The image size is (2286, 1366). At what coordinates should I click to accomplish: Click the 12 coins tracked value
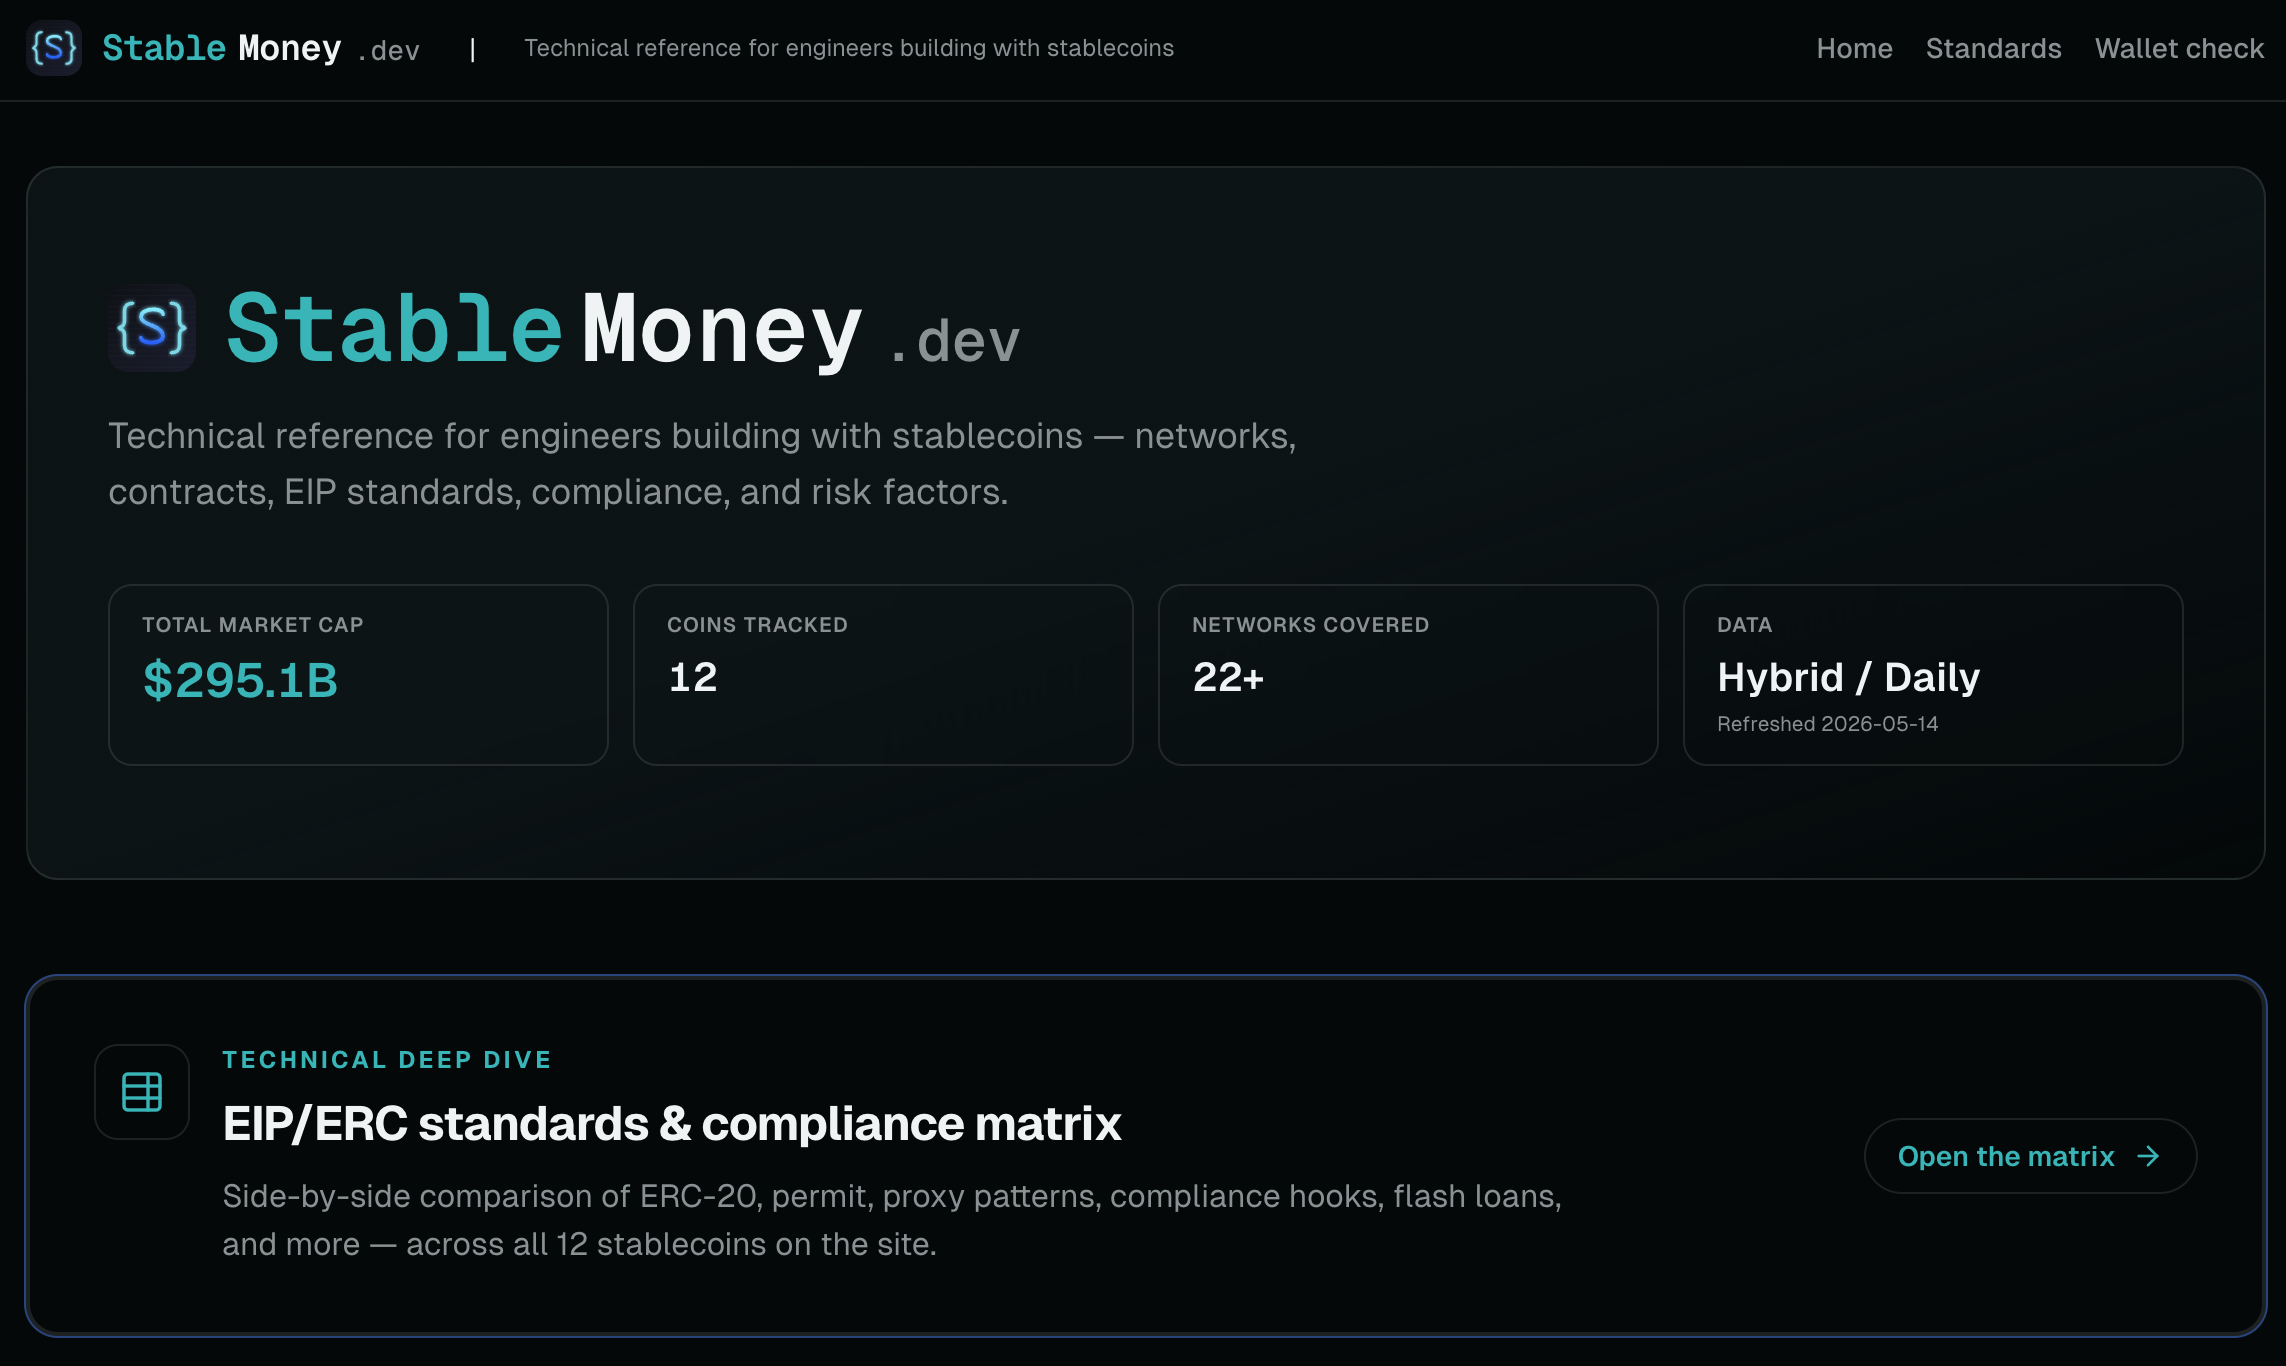tap(692, 677)
